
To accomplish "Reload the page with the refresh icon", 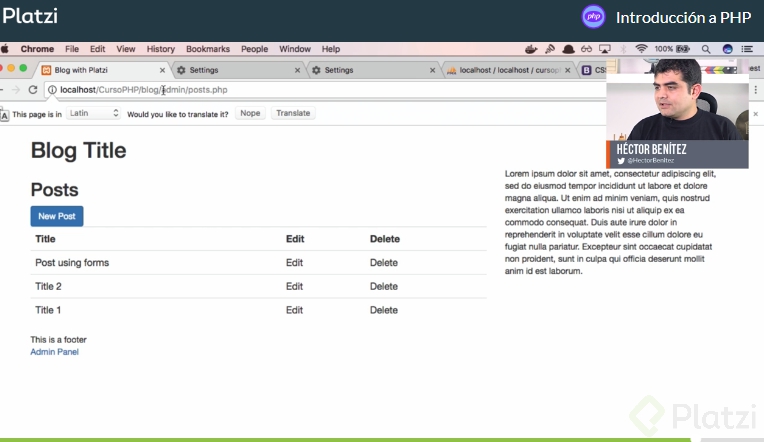I will point(33,90).
